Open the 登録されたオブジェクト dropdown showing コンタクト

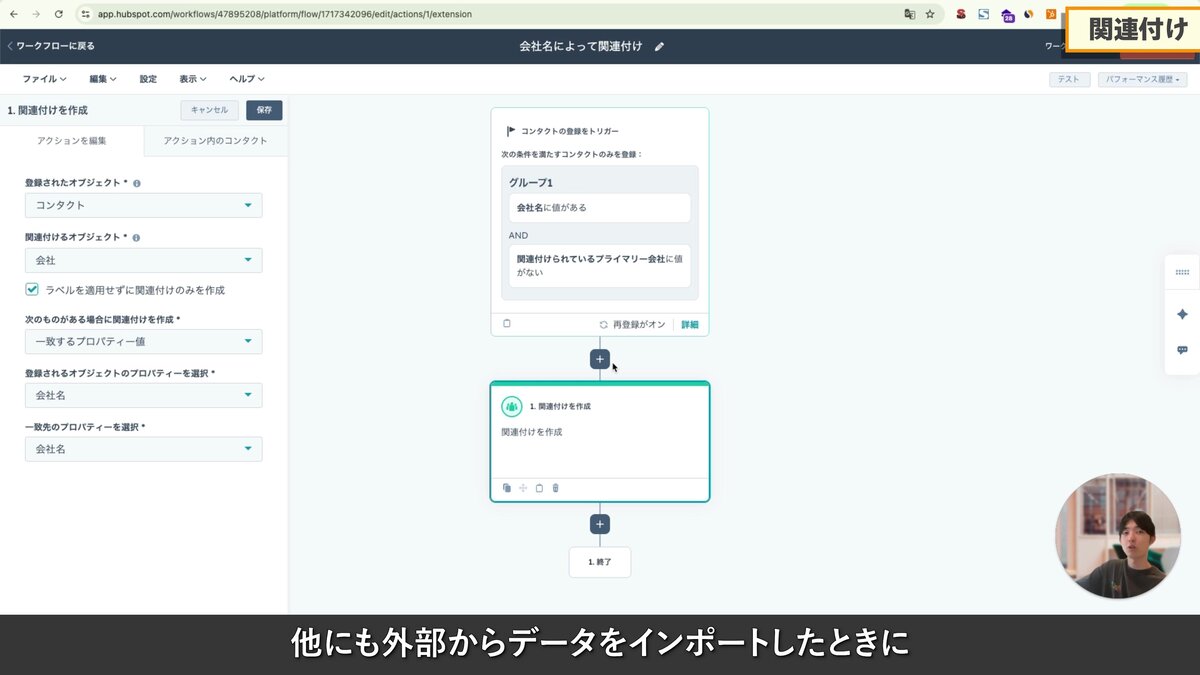143,205
